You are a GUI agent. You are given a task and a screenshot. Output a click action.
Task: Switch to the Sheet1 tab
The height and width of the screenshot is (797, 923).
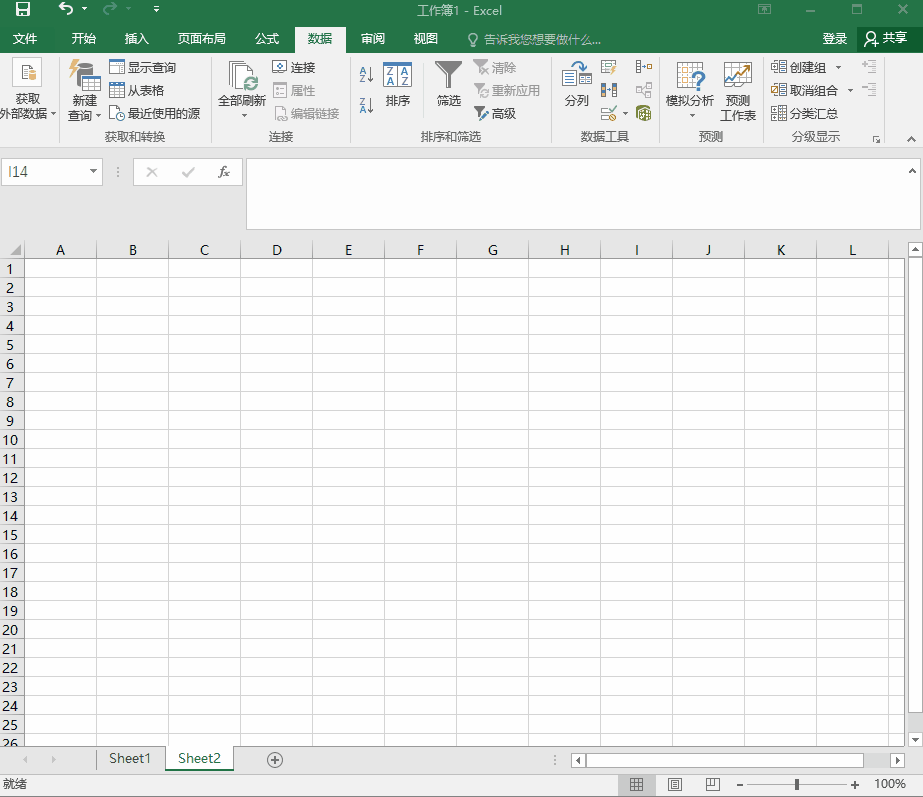130,758
